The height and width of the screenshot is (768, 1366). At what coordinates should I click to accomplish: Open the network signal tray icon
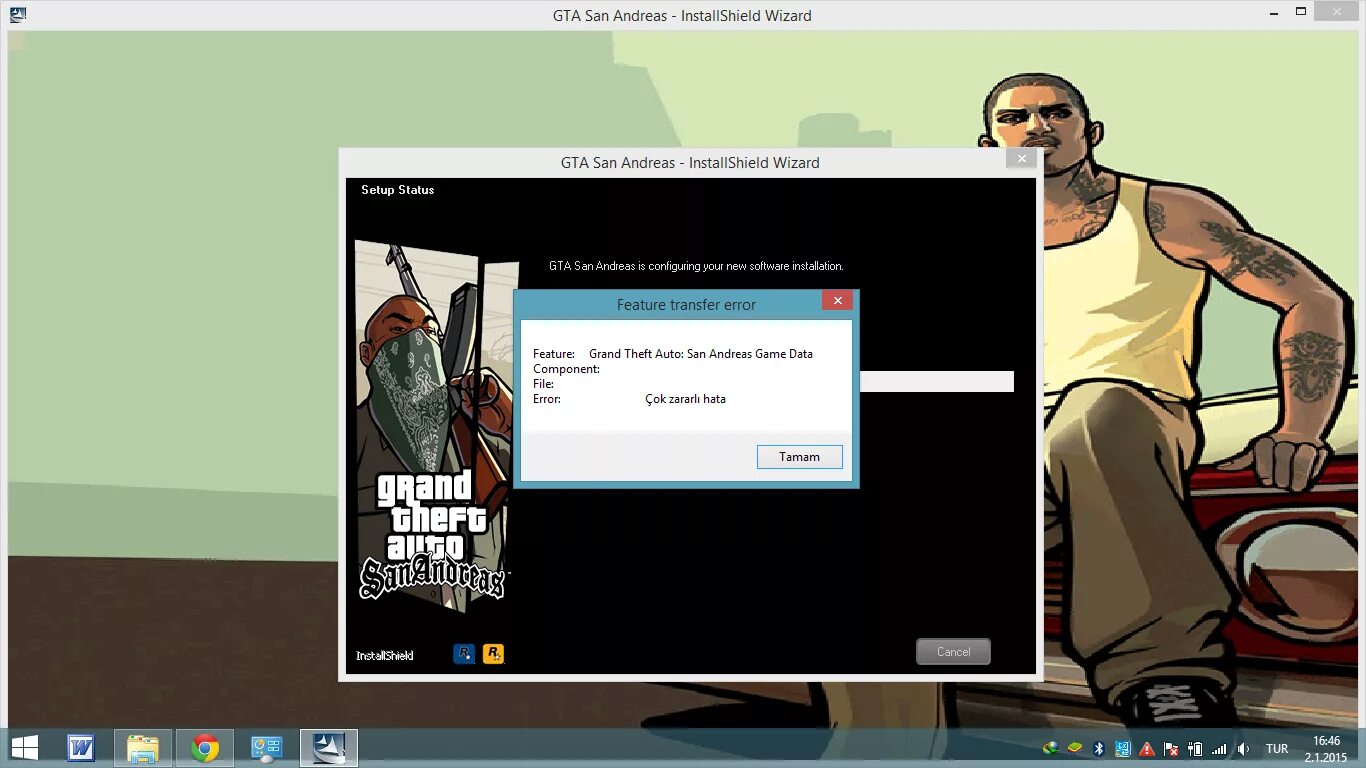(x=1218, y=748)
